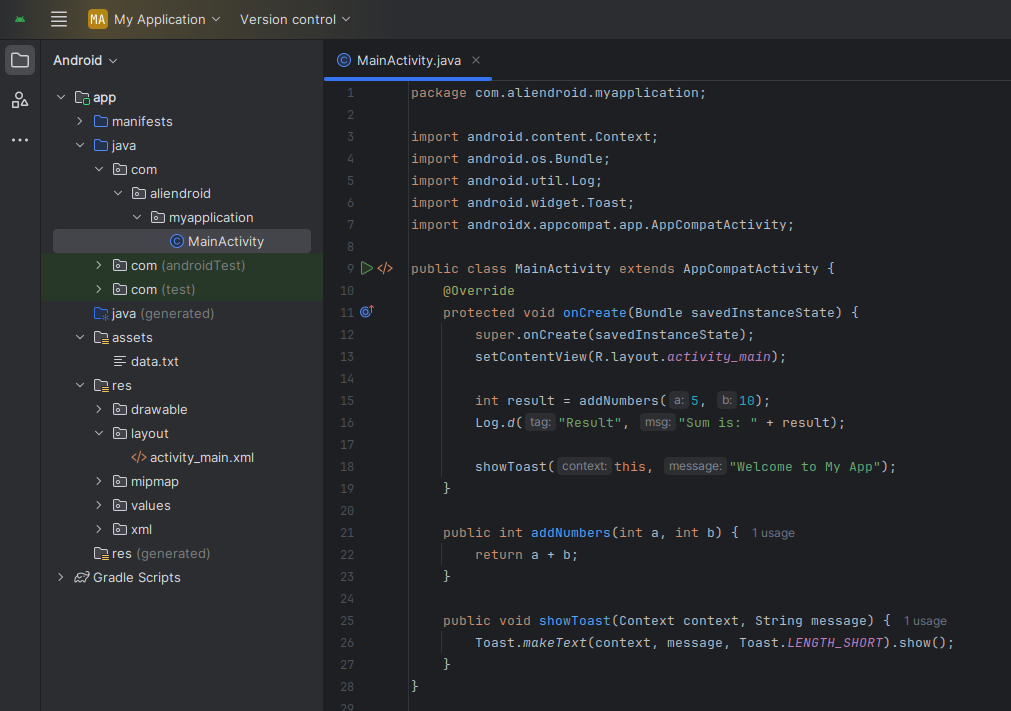Expand the com (androidTest) package
1011x711 pixels.
pos(99,266)
